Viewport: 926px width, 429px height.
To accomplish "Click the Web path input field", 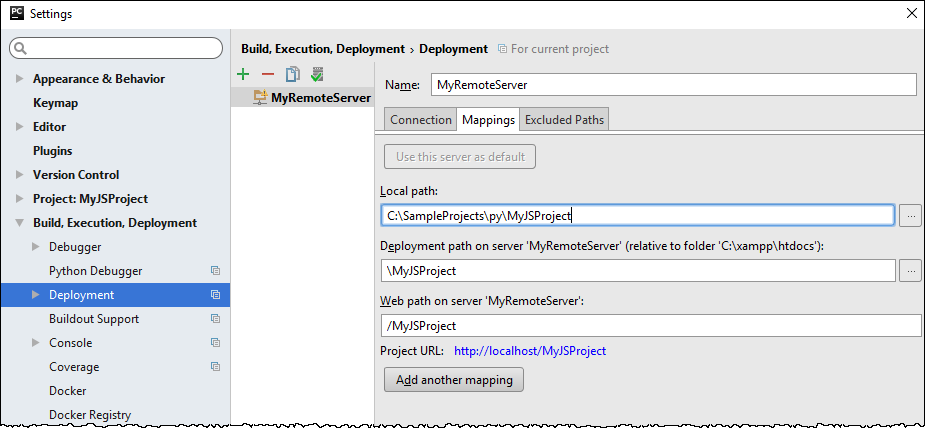I will click(x=651, y=326).
